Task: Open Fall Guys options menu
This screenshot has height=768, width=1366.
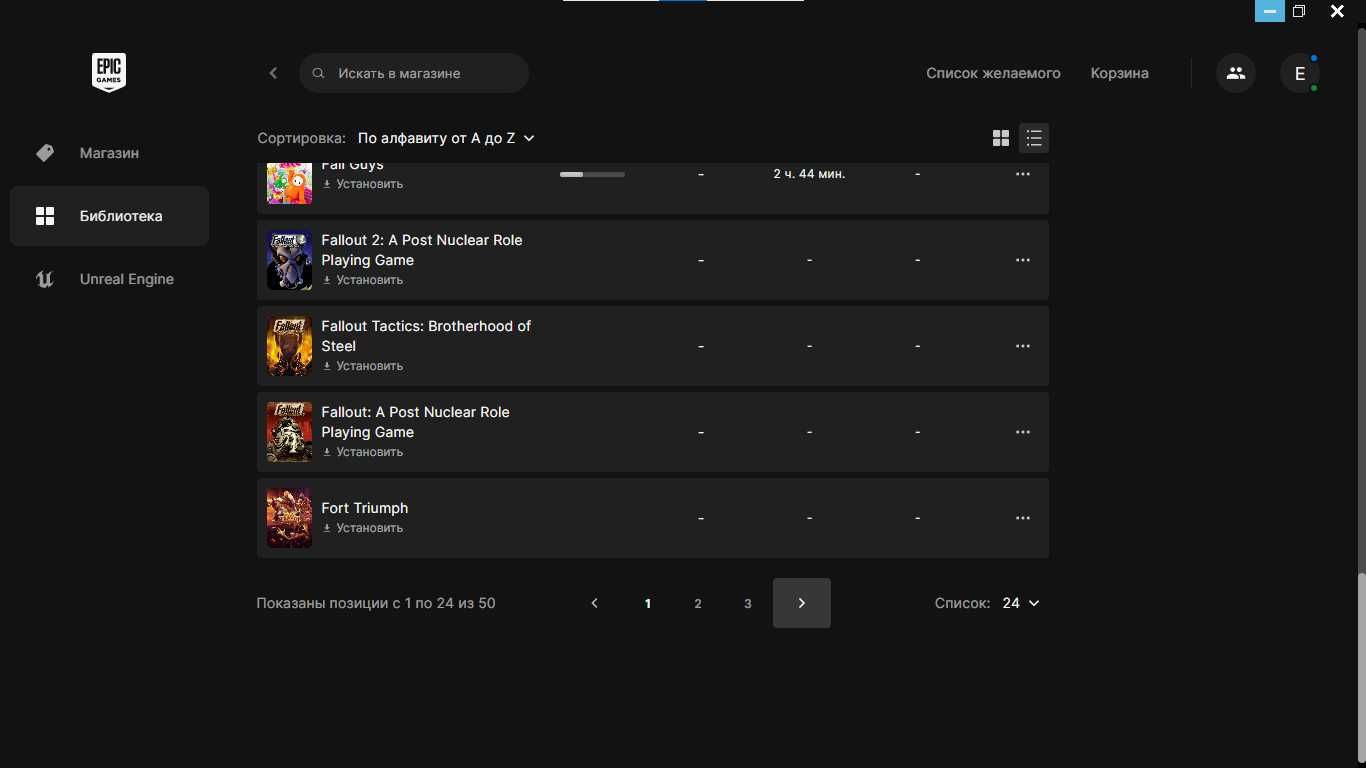Action: (1023, 174)
